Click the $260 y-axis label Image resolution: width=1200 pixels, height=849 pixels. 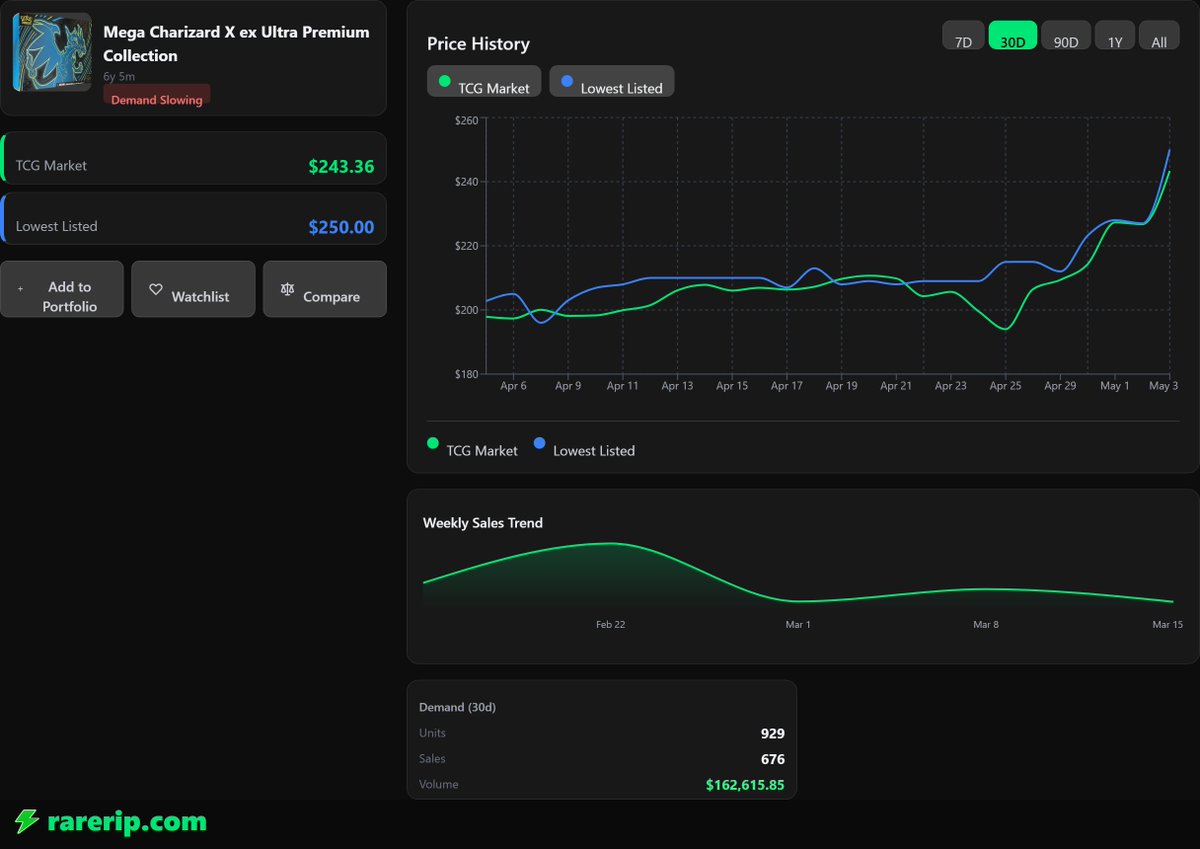point(467,121)
